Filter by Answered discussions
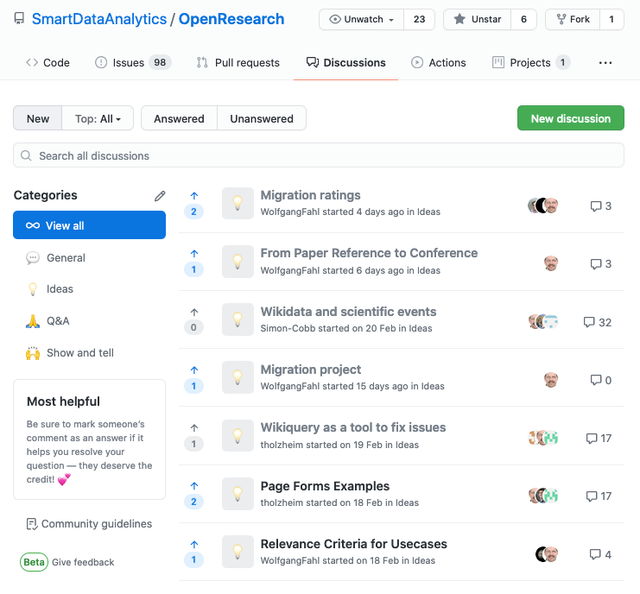The height and width of the screenshot is (594, 640). pyautogui.click(x=179, y=118)
